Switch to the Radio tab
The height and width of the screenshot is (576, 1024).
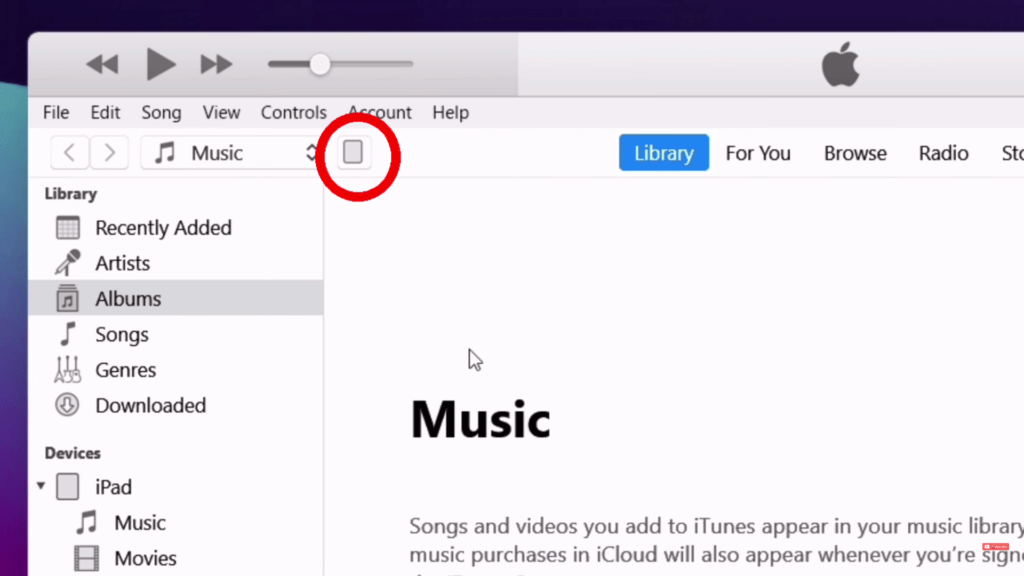coord(943,153)
